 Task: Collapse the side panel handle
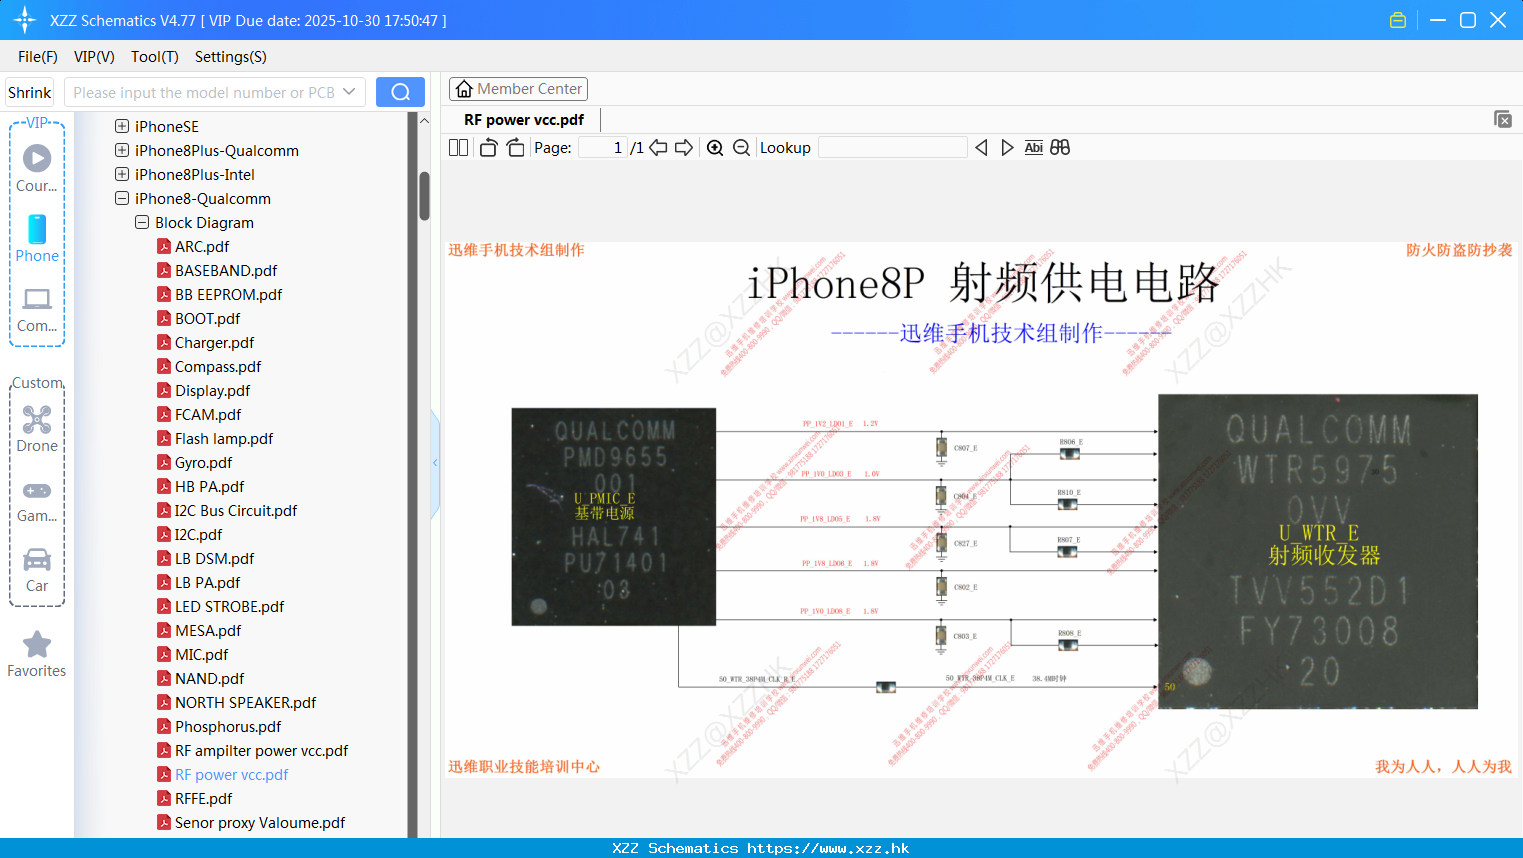(x=435, y=463)
